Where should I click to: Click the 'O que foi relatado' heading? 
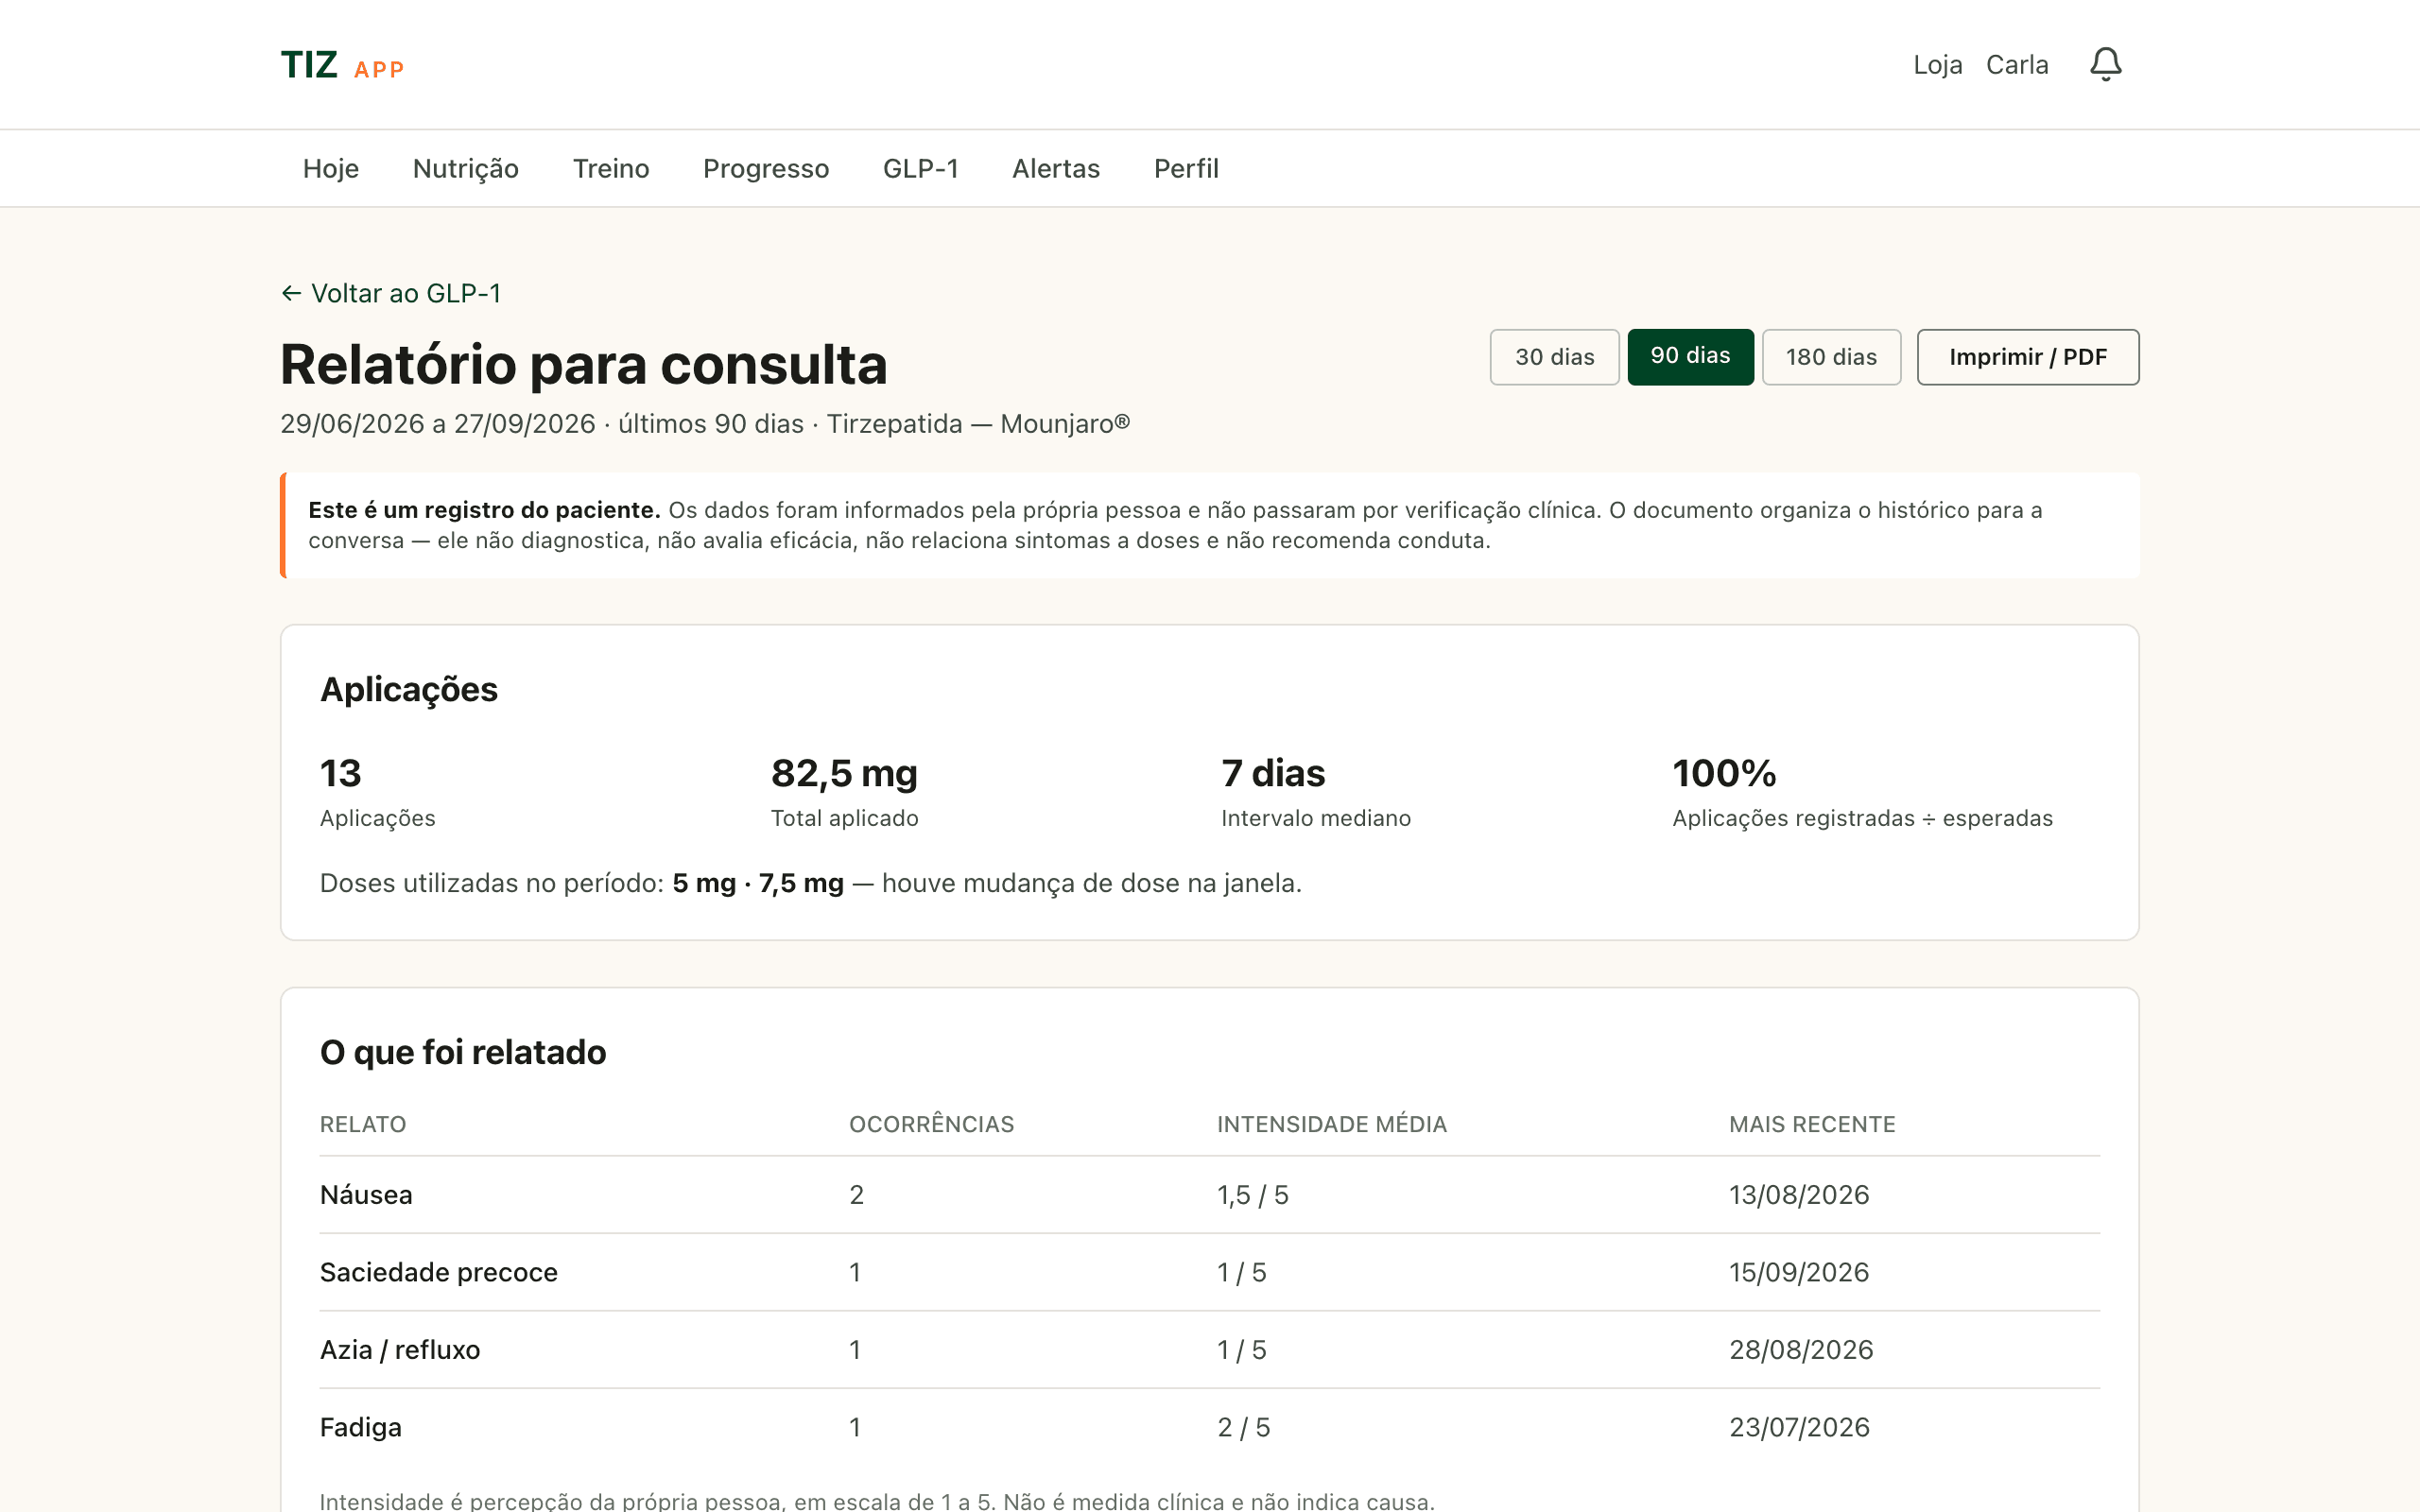(463, 1052)
